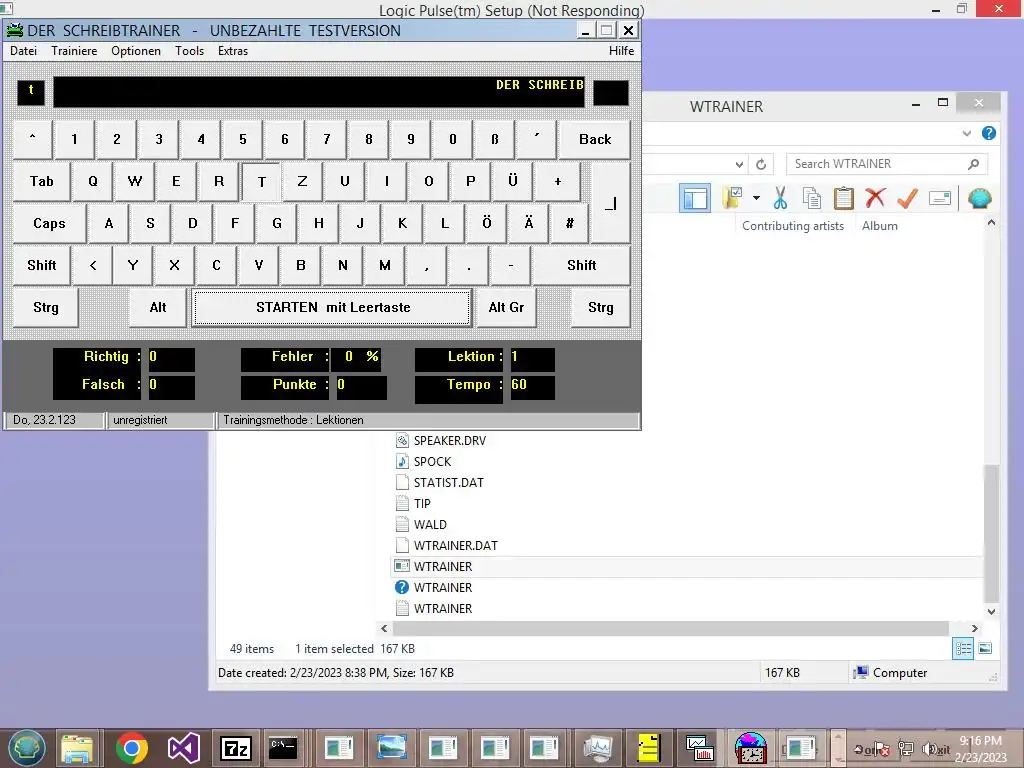
Task: Open folder options icon in WTRAINER toolbar
Action: 733,198
